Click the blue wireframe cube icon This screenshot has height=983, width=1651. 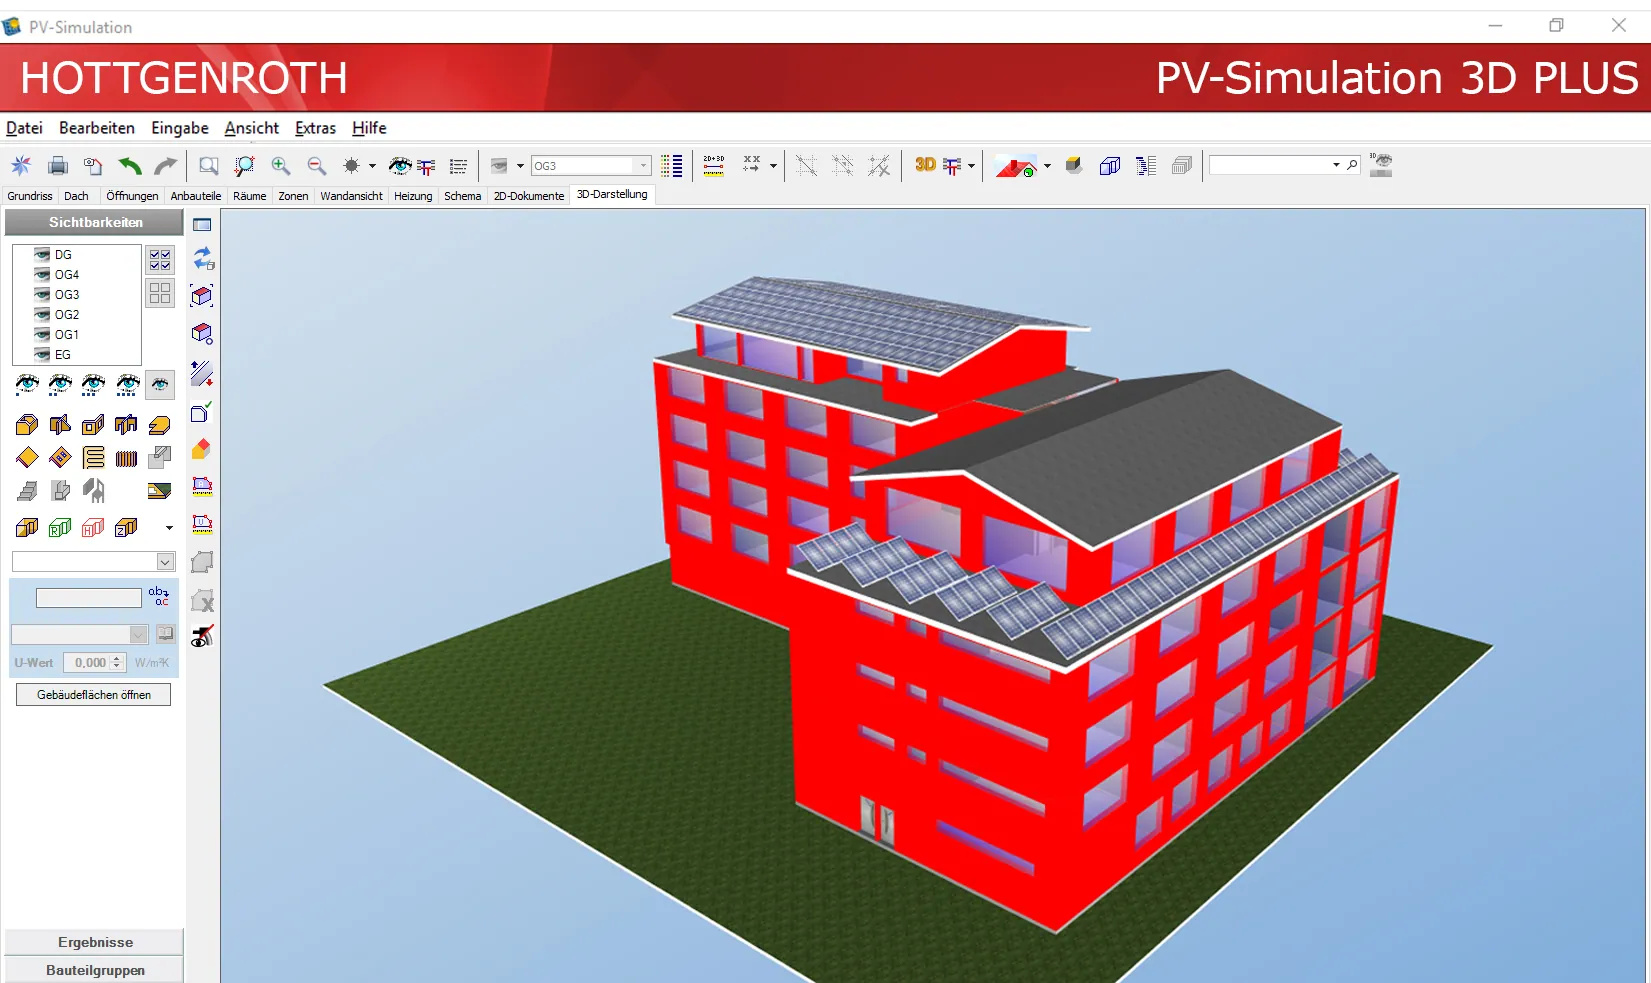[x=1109, y=166]
